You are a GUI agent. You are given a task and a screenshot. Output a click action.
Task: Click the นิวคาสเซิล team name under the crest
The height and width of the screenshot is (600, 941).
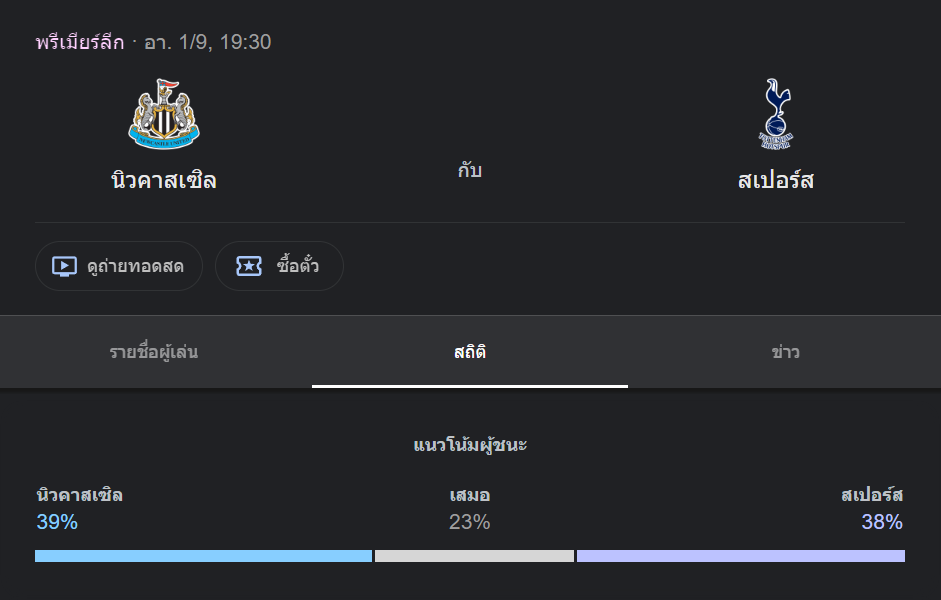(x=164, y=180)
